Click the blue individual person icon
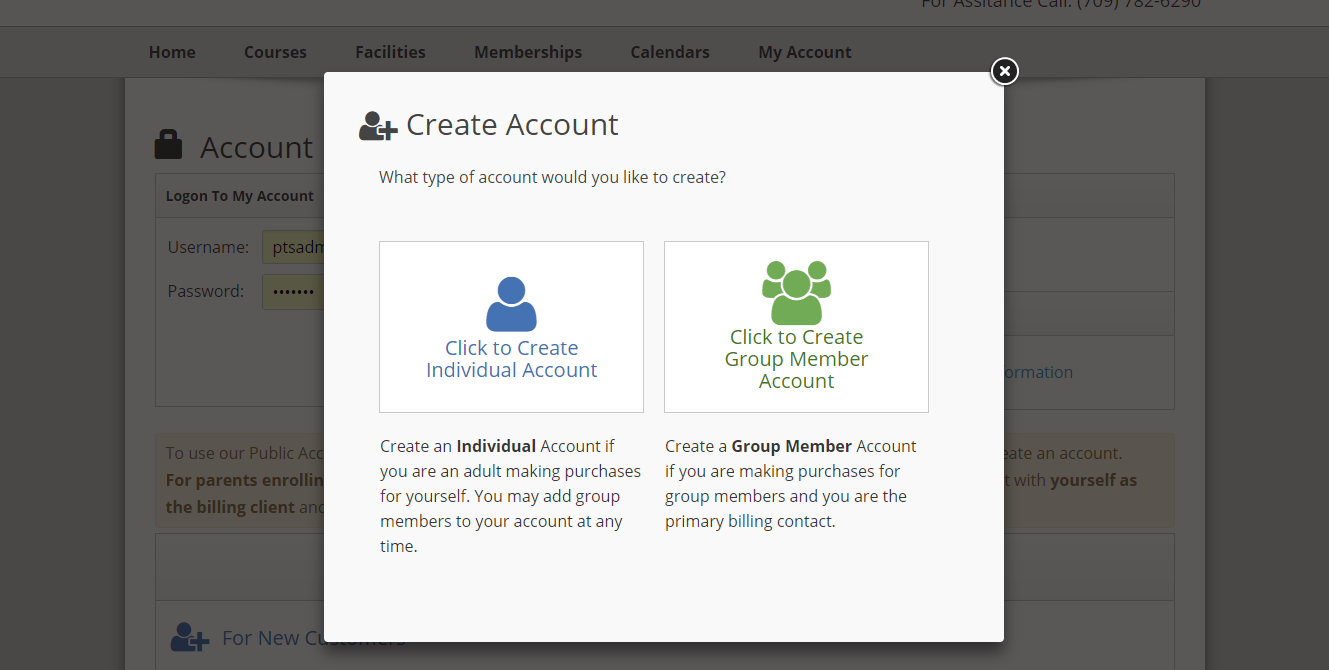The height and width of the screenshot is (670, 1329). pos(511,304)
